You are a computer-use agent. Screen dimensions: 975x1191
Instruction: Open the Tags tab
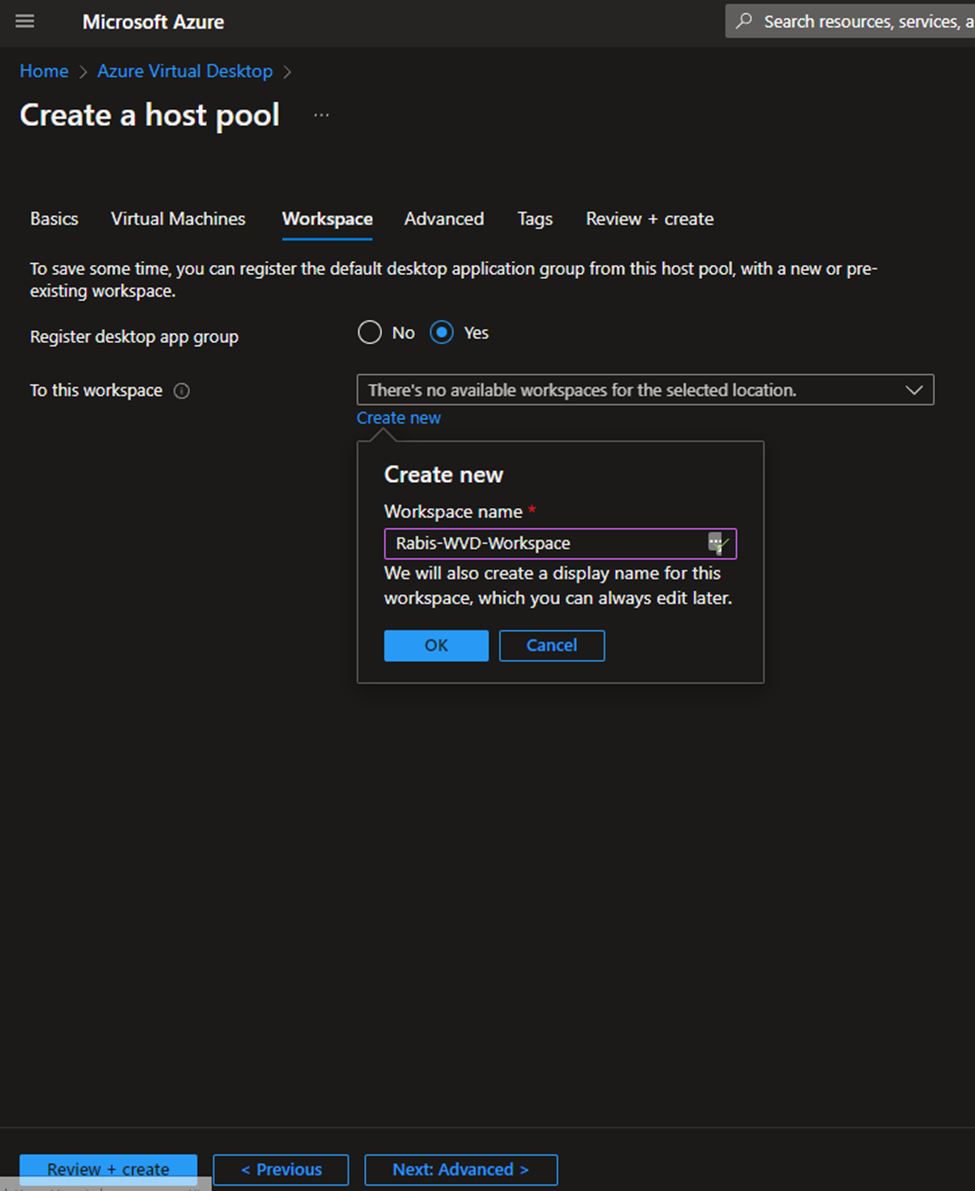[x=535, y=219]
